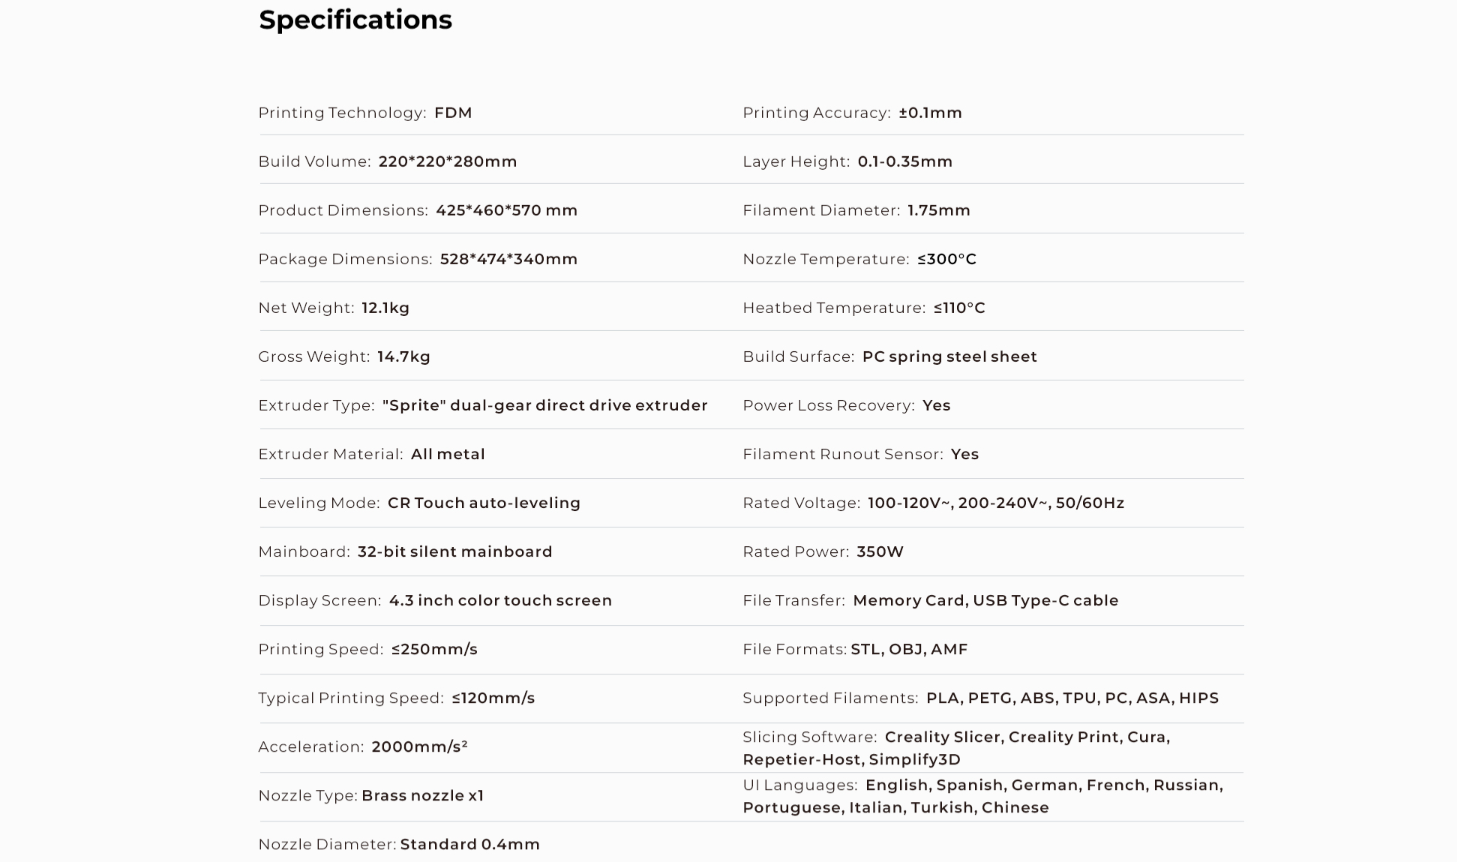This screenshot has height=862, width=1457.
Task: Click the Supported Filaments list
Action: tap(1072, 698)
